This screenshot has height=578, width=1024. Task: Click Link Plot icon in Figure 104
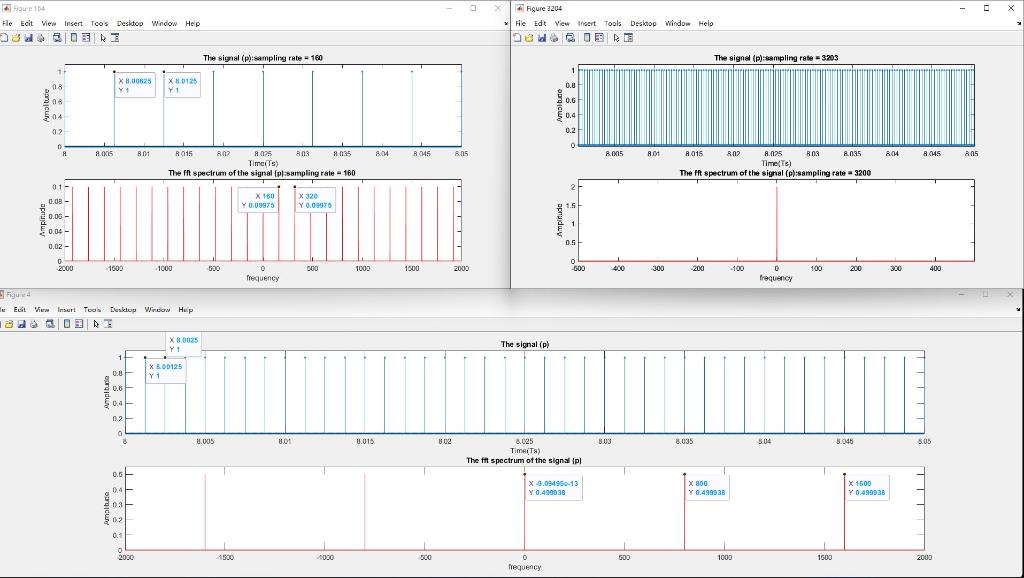[x=57, y=38]
